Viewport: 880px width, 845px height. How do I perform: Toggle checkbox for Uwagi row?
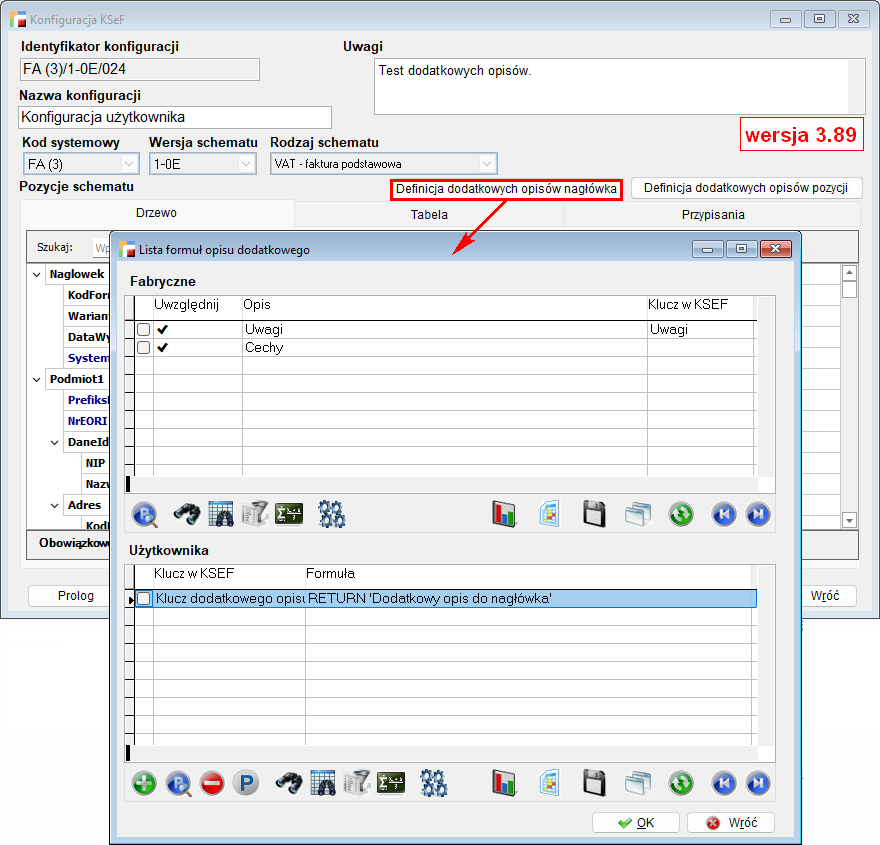click(144, 330)
